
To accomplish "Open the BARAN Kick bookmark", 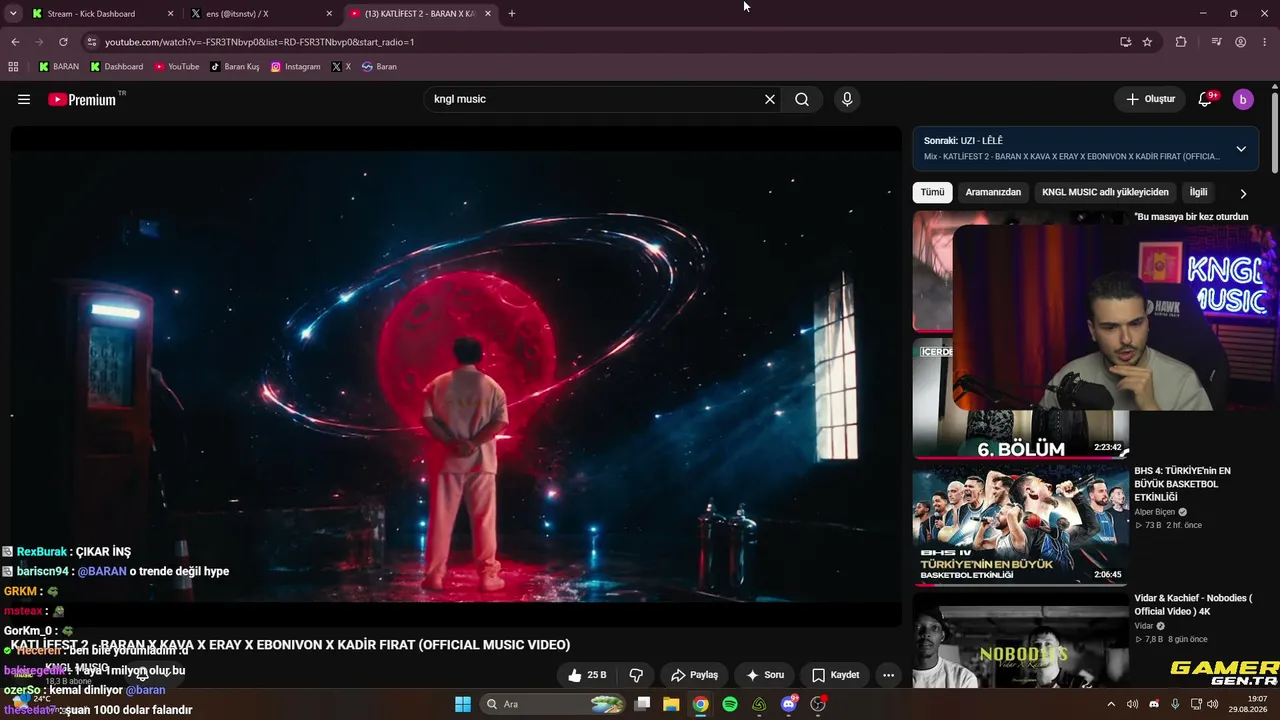I will point(59,67).
